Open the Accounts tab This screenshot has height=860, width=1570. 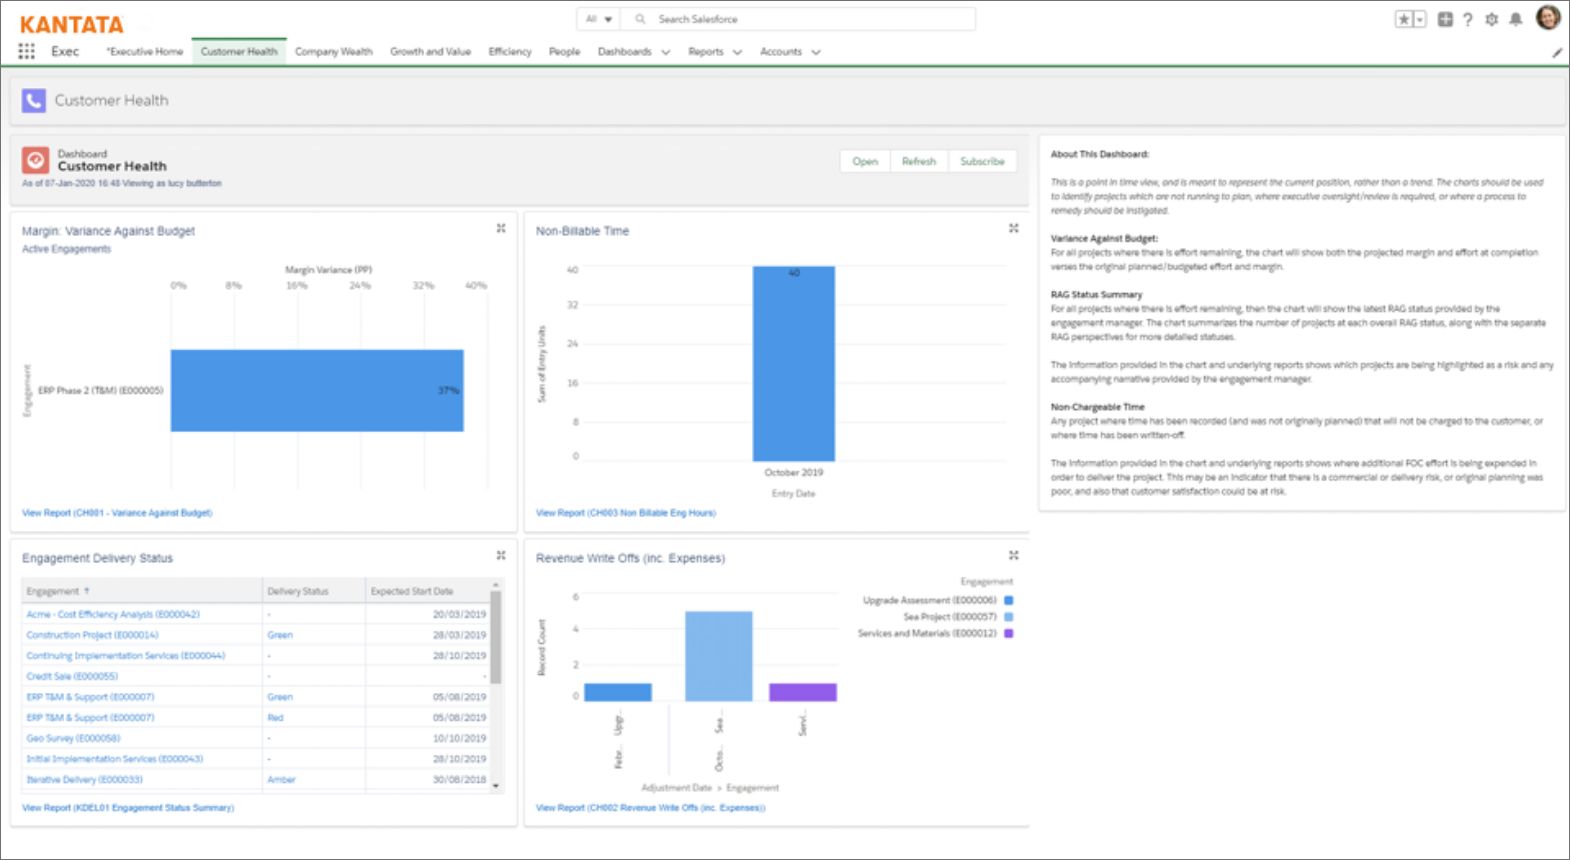[x=781, y=52]
